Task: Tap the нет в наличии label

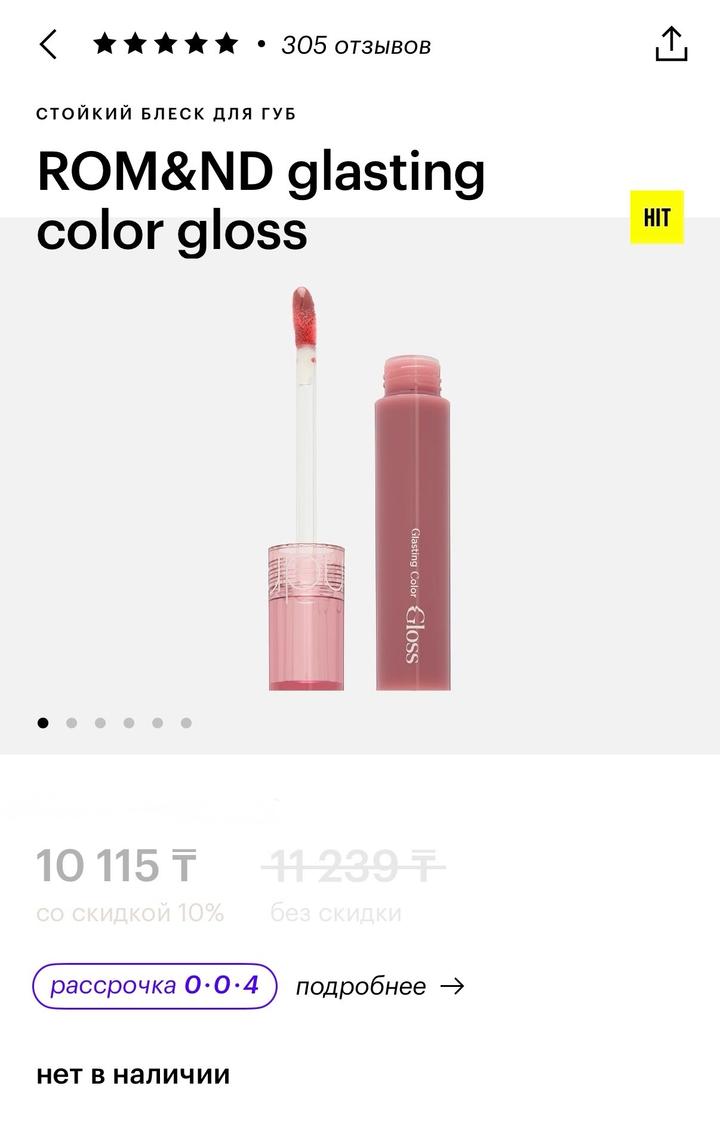Action: pos(133,1074)
